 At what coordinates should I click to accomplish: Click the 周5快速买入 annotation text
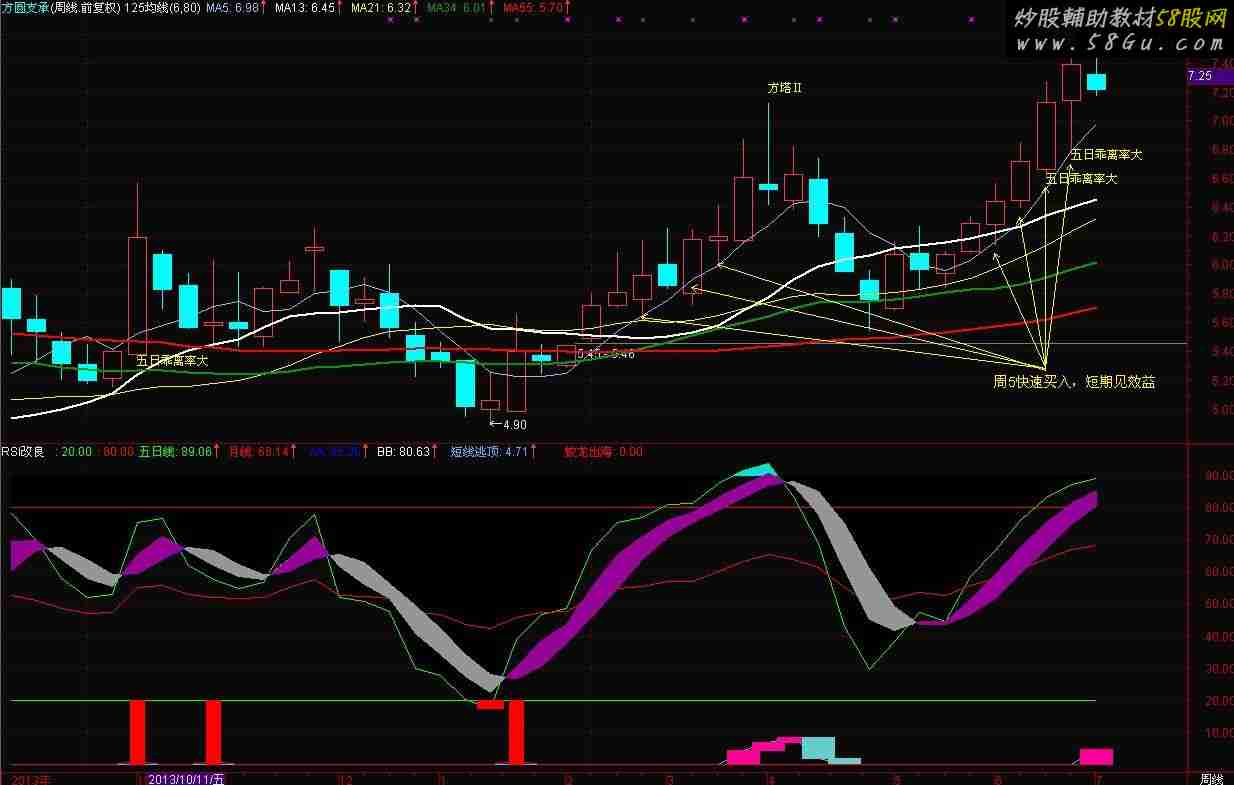coord(1073,382)
